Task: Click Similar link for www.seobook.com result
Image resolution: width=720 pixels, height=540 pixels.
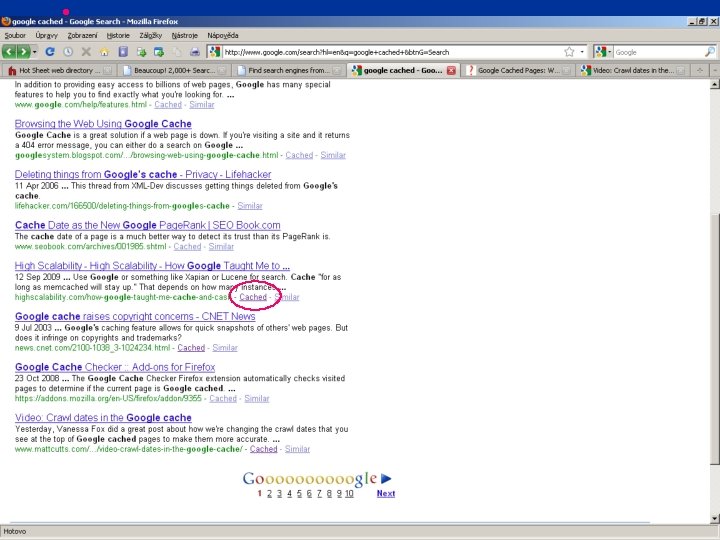Action: coord(221,247)
